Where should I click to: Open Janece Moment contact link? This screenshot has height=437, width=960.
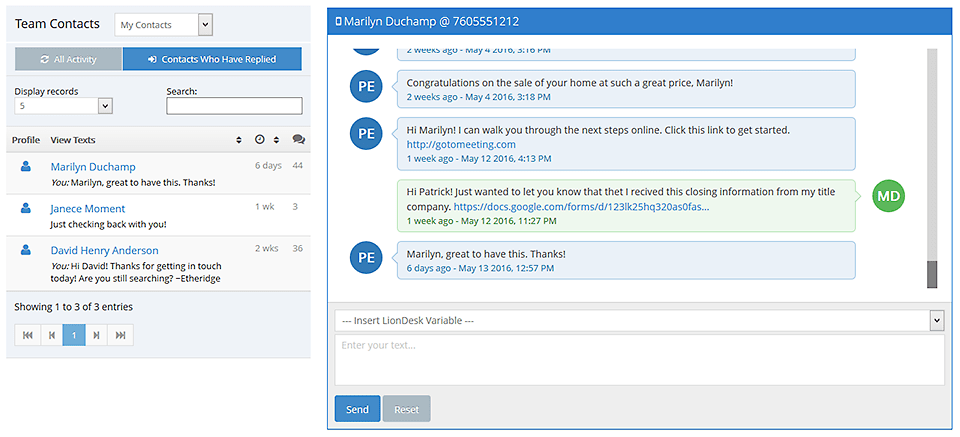(88, 208)
